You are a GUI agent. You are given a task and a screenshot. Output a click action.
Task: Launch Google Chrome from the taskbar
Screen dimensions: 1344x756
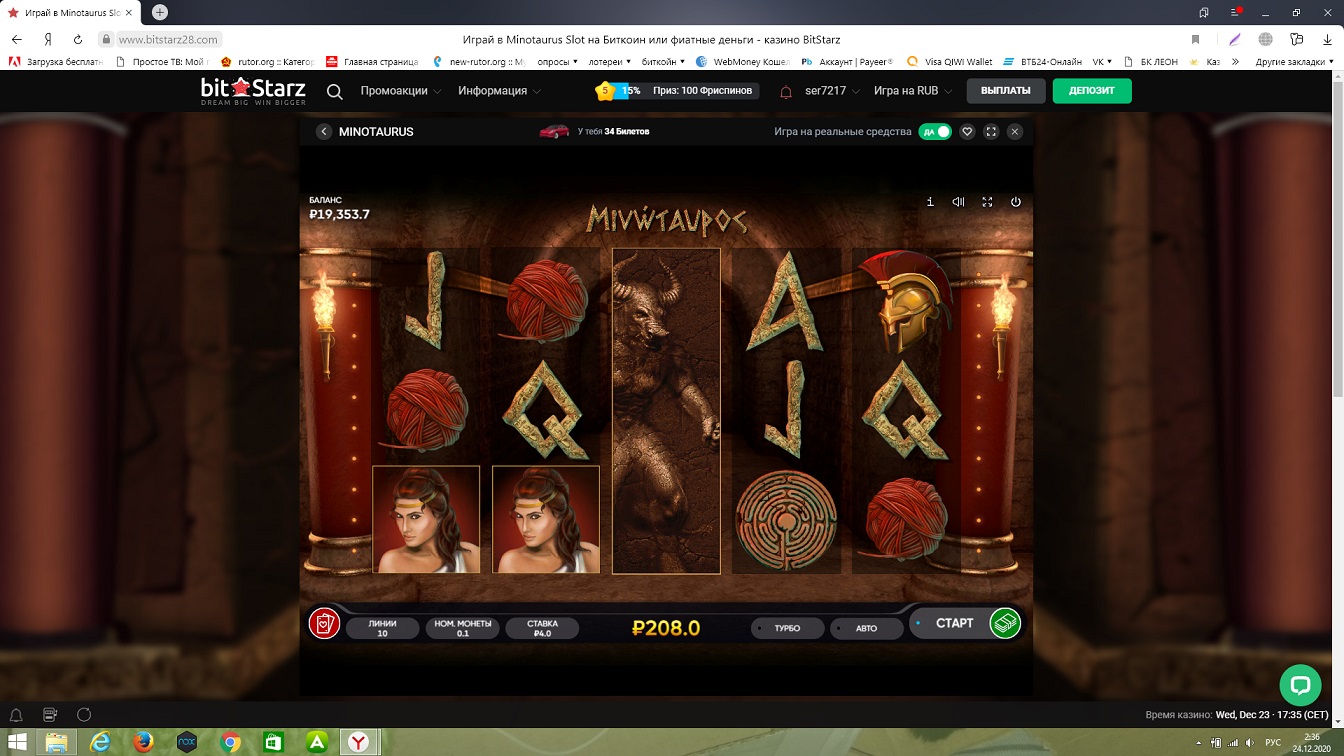(230, 742)
